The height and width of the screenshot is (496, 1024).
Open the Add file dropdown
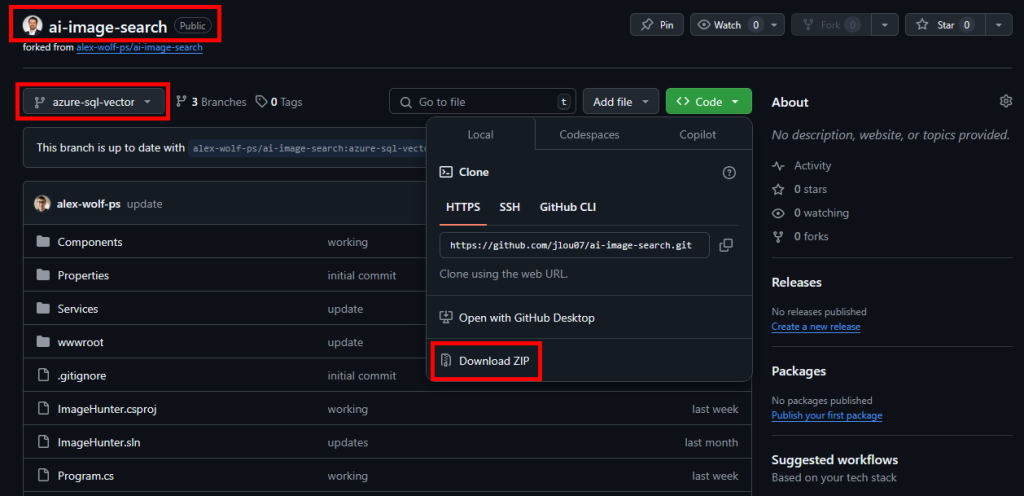pyautogui.click(x=620, y=102)
